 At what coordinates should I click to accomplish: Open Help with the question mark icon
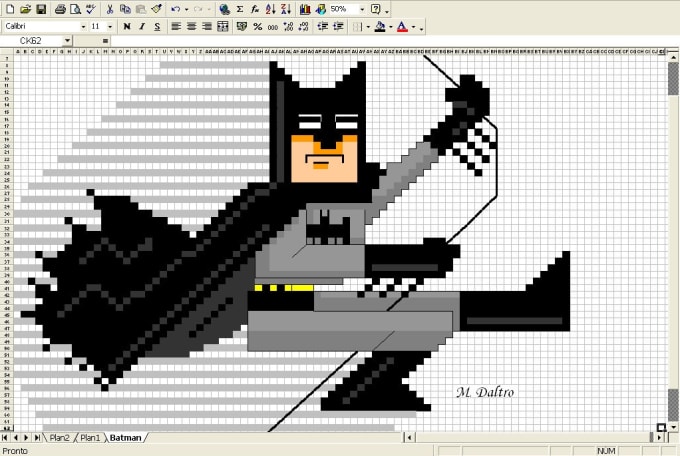(376, 9)
